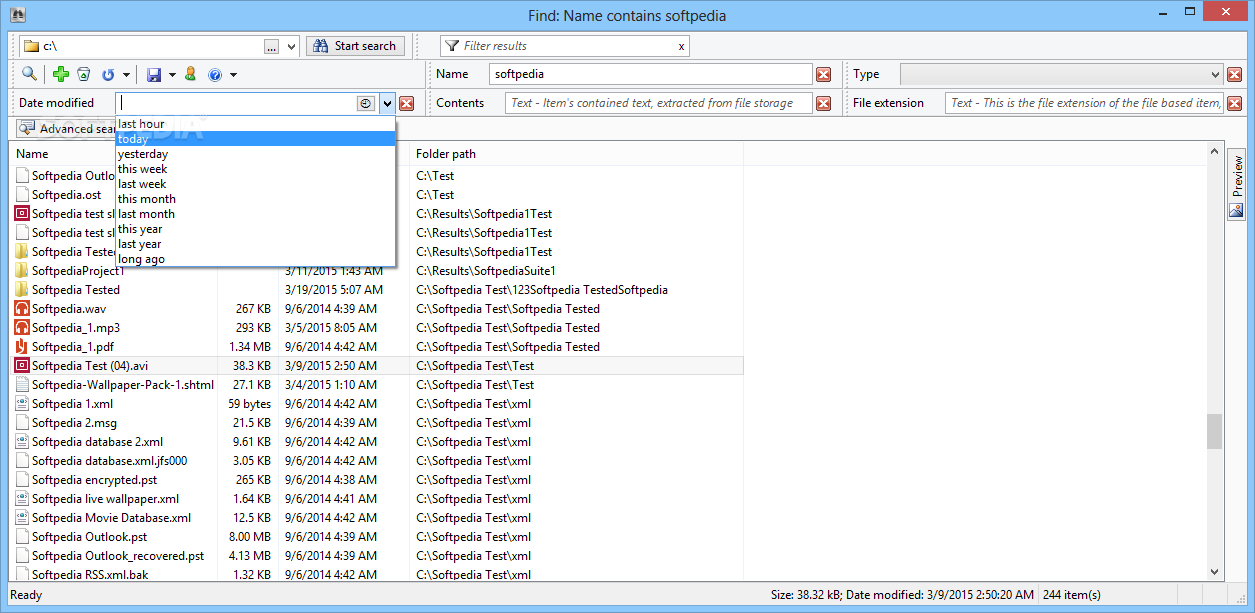
Task: Select the Softpedia.ost file row
Action: [377, 195]
